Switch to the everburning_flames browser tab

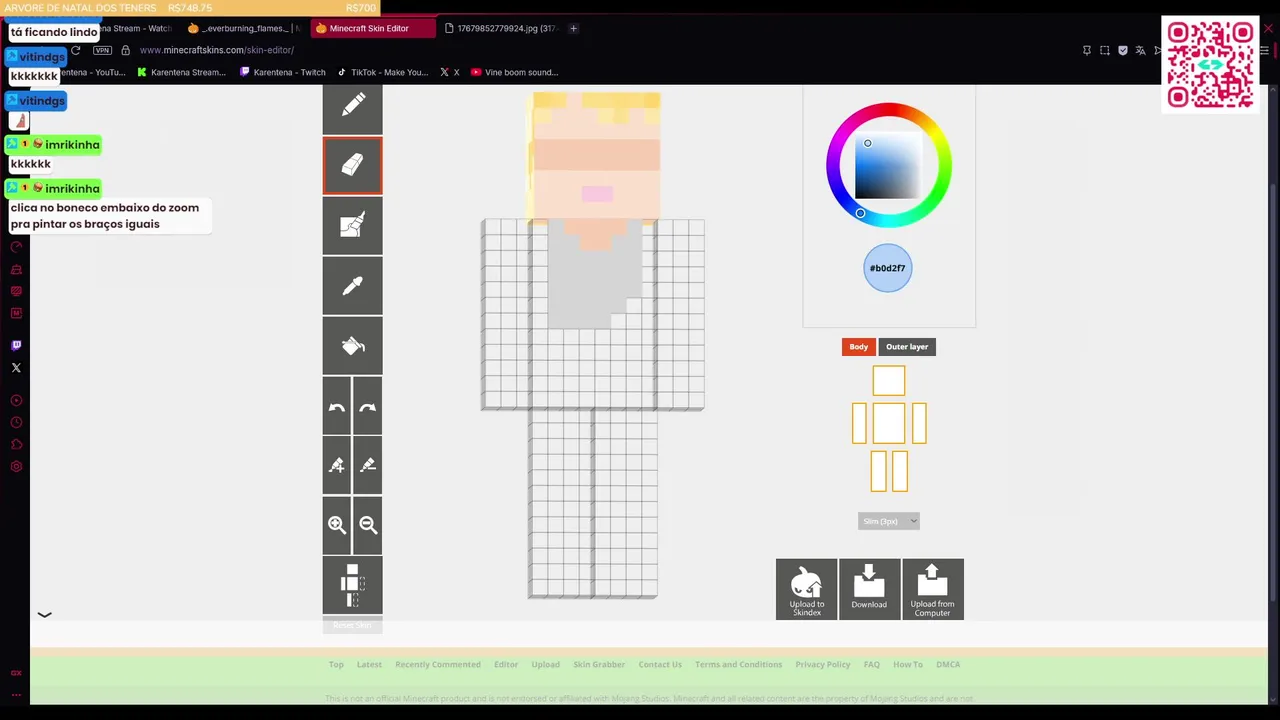click(x=244, y=28)
